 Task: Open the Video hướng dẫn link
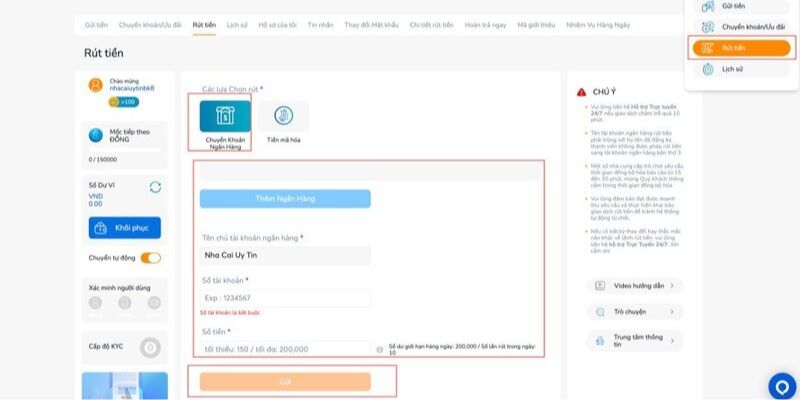[635, 286]
